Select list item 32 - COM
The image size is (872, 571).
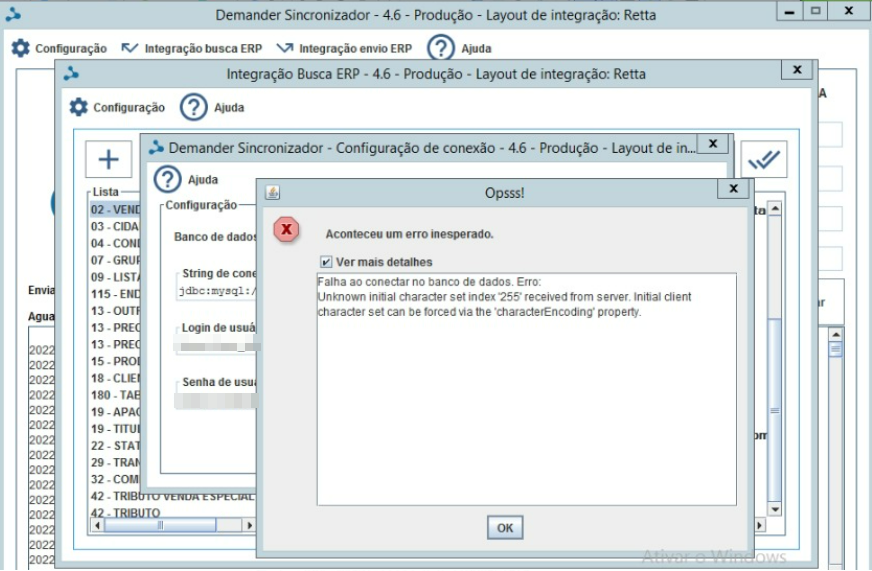pos(115,479)
